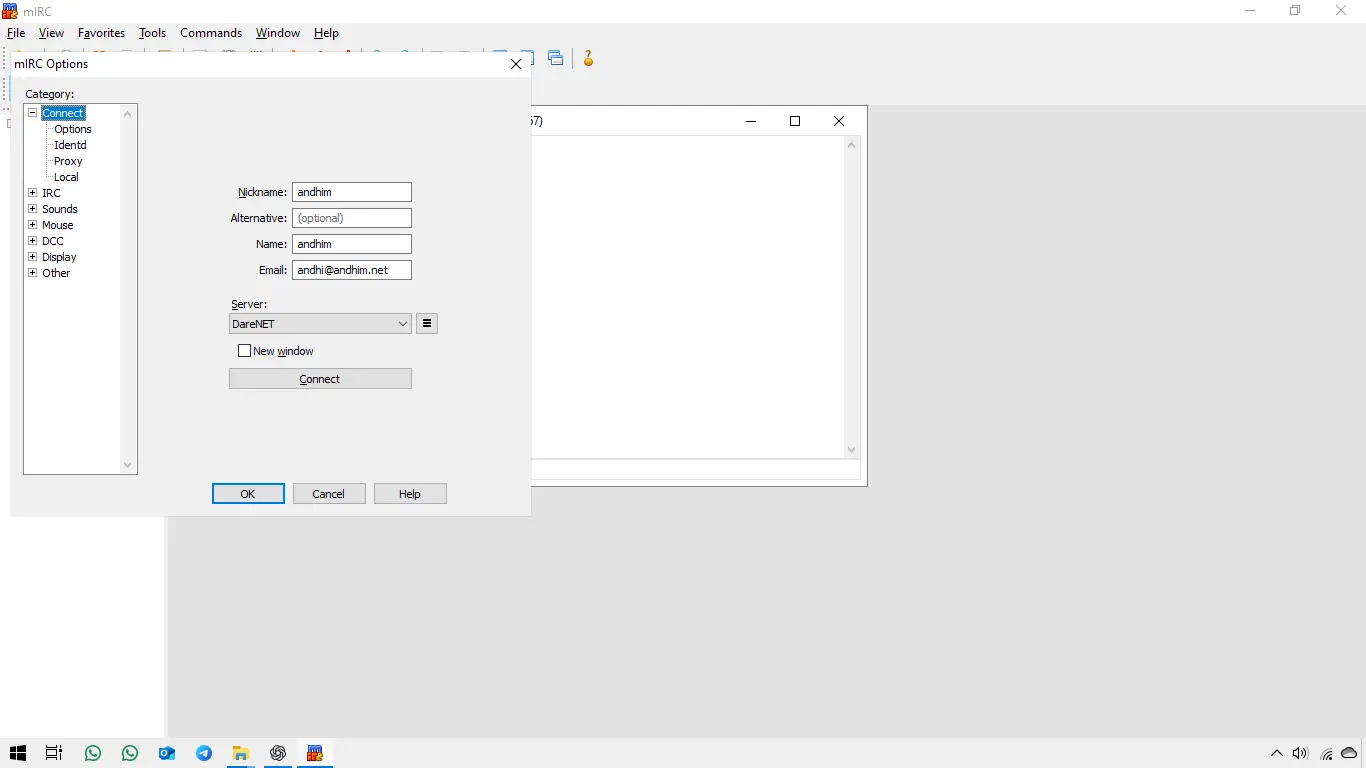
Task: Expand the IRC category
Action: tap(32, 193)
